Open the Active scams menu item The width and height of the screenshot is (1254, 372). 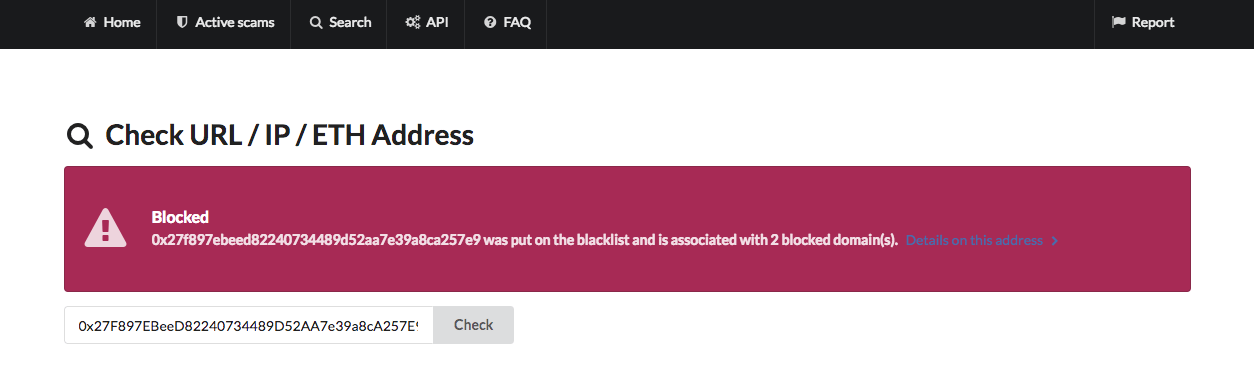pyautogui.click(x=224, y=22)
